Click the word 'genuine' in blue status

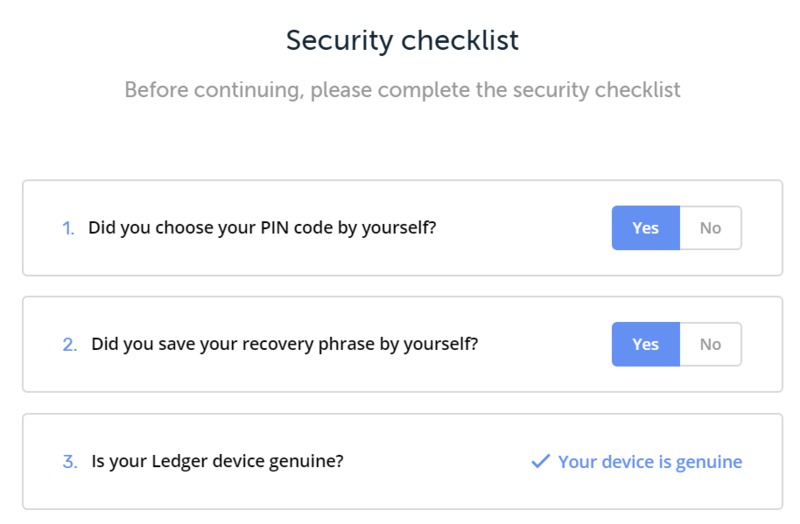pyautogui.click(x=709, y=463)
